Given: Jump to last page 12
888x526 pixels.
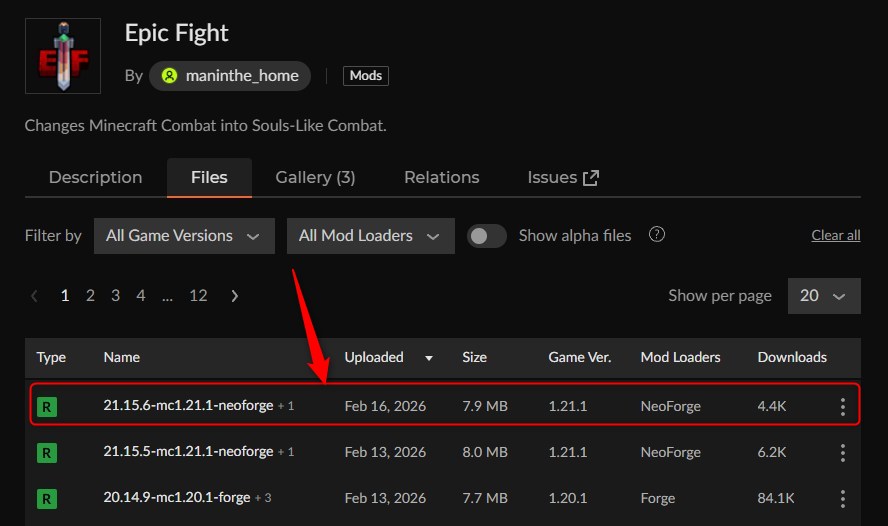Looking at the screenshot, I should tap(198, 296).
